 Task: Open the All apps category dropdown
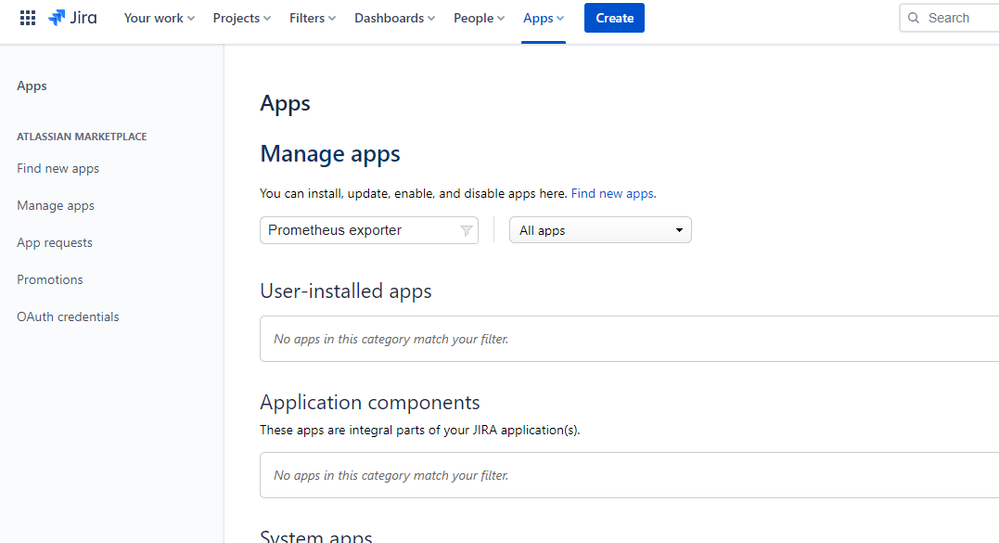point(600,230)
